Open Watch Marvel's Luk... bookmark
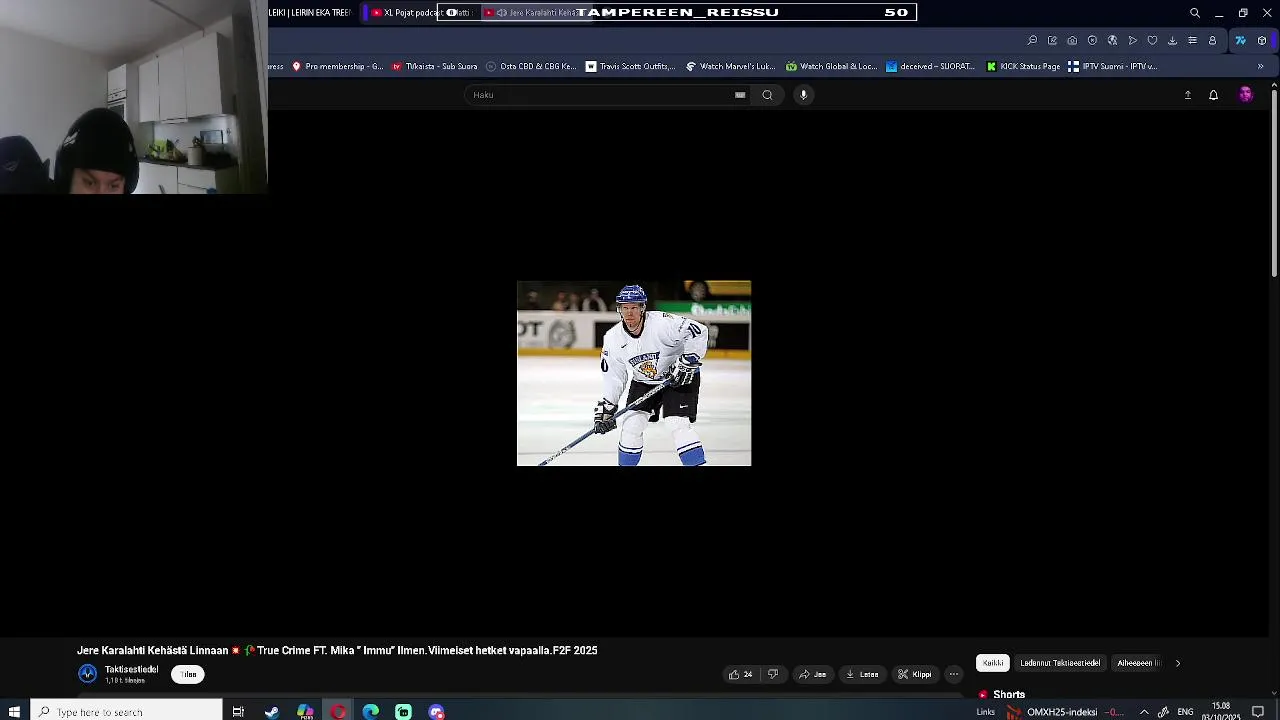Image resolution: width=1280 pixels, height=720 pixels. (731, 67)
